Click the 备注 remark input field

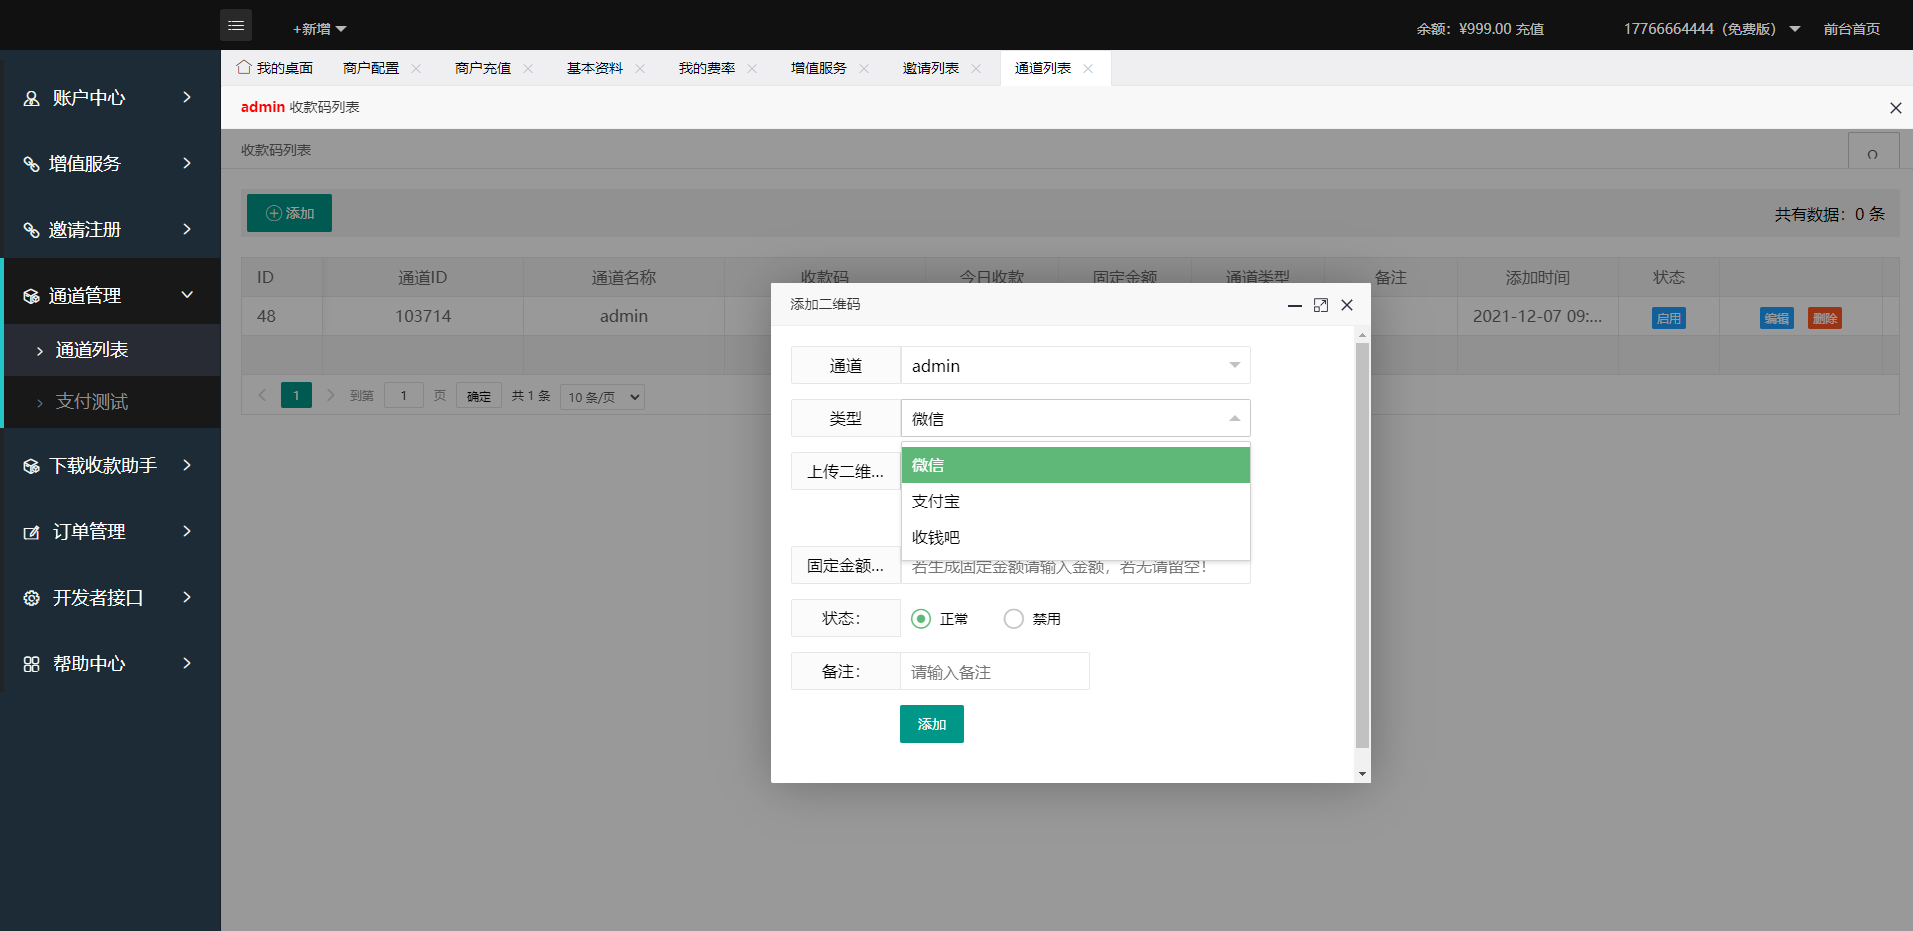click(x=994, y=672)
